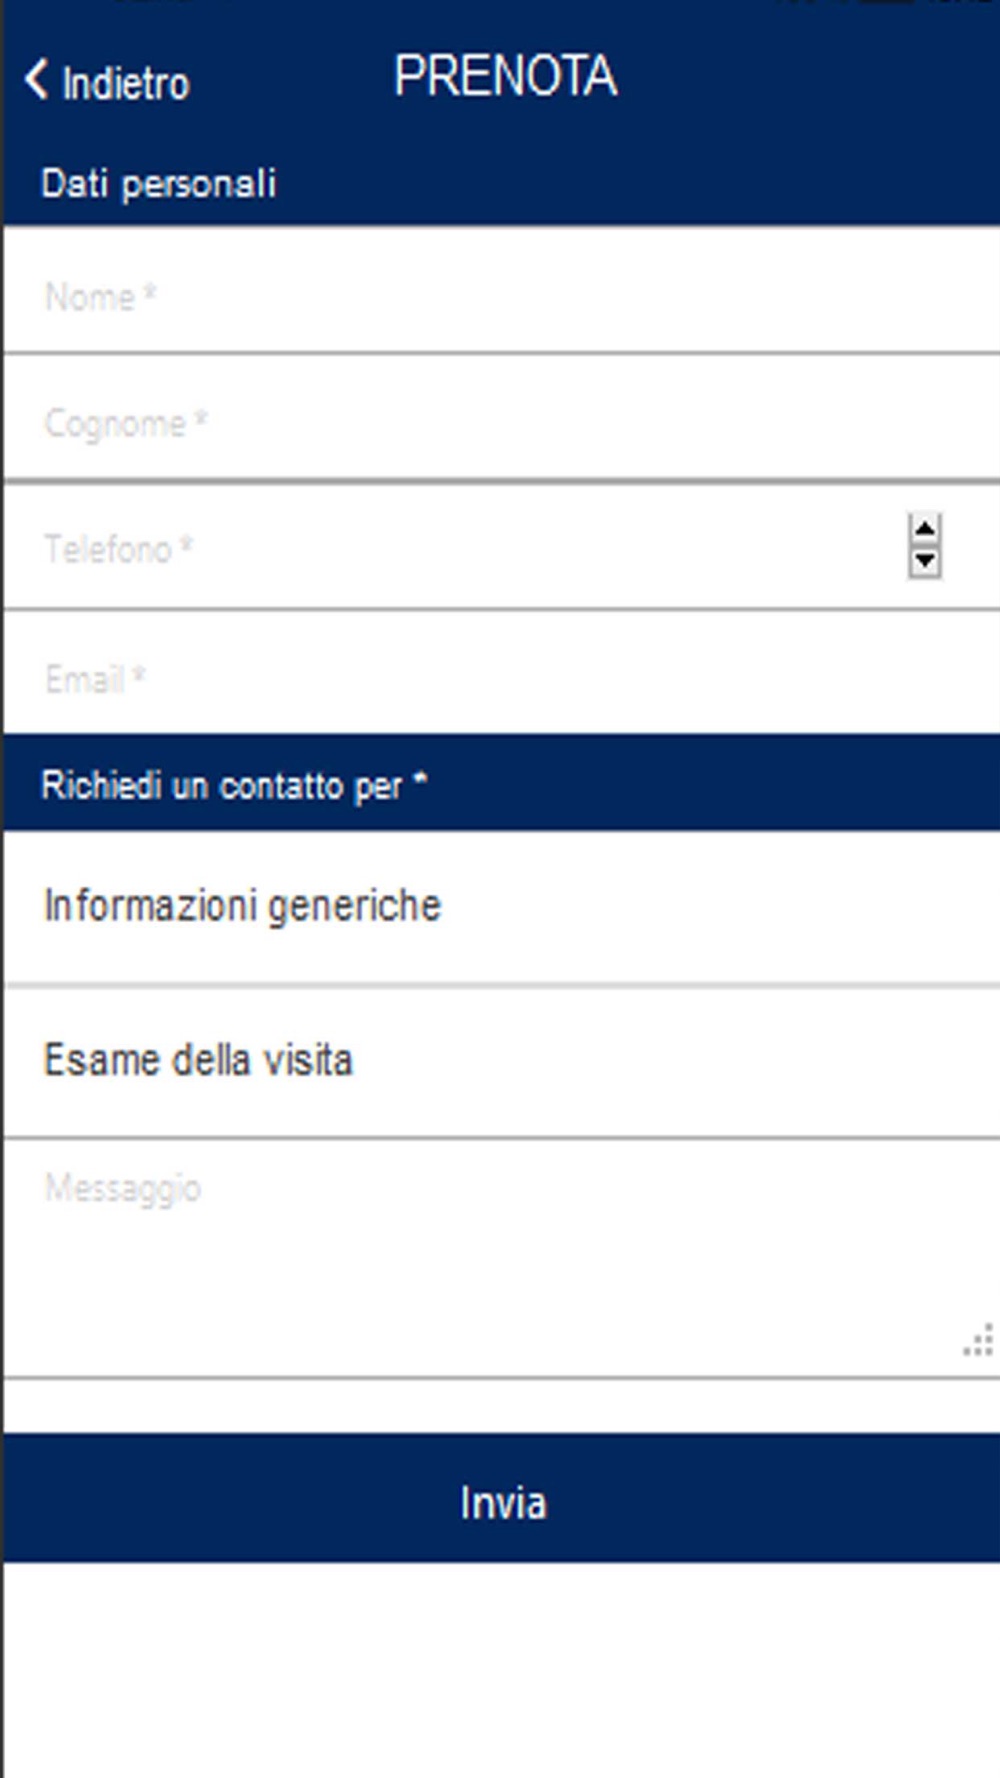Image resolution: width=1000 pixels, height=1778 pixels.
Task: Tap the back chevron arrow icon
Action: click(x=36, y=80)
